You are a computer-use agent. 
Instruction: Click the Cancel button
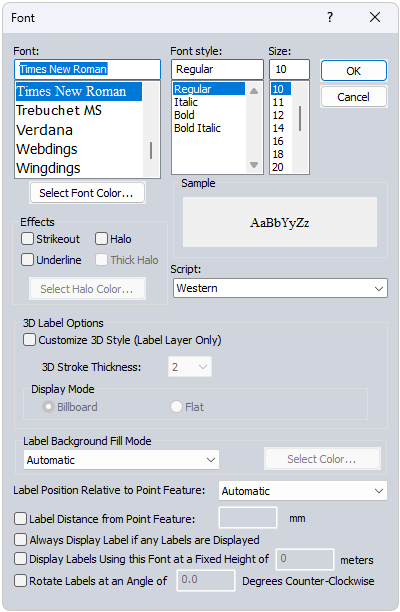coord(354,97)
